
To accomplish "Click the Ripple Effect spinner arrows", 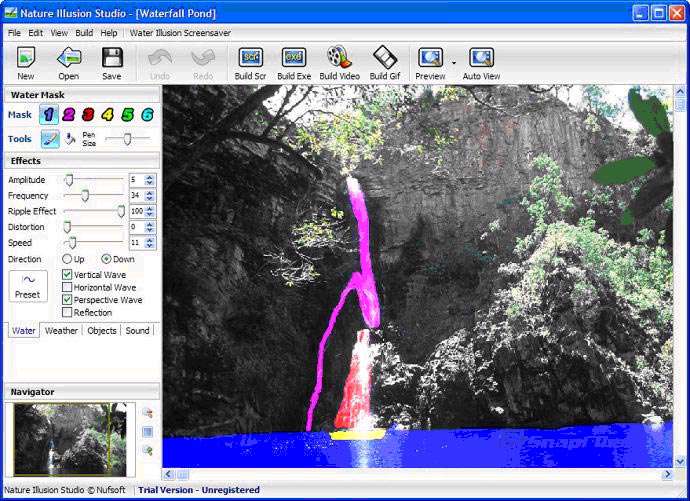I will [150, 212].
